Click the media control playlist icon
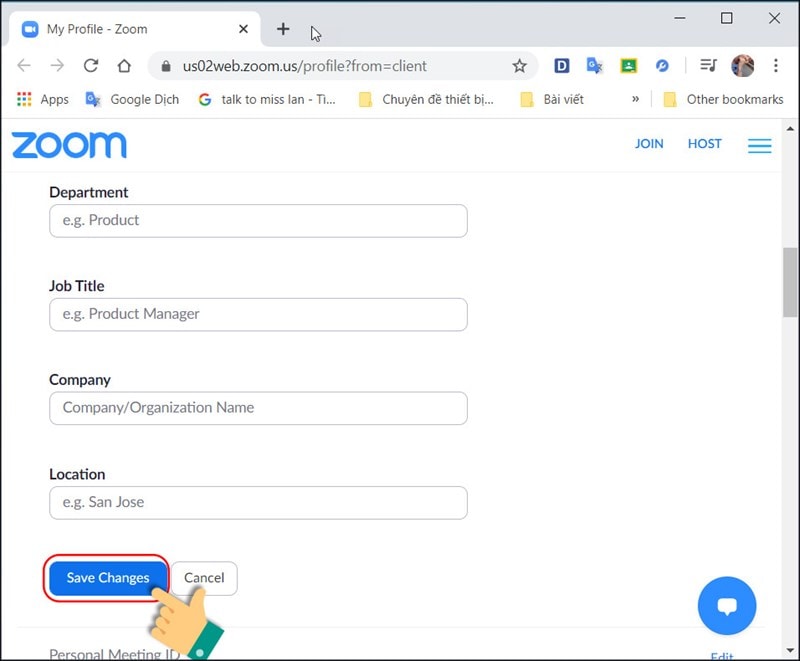This screenshot has height=661, width=800. click(x=708, y=66)
